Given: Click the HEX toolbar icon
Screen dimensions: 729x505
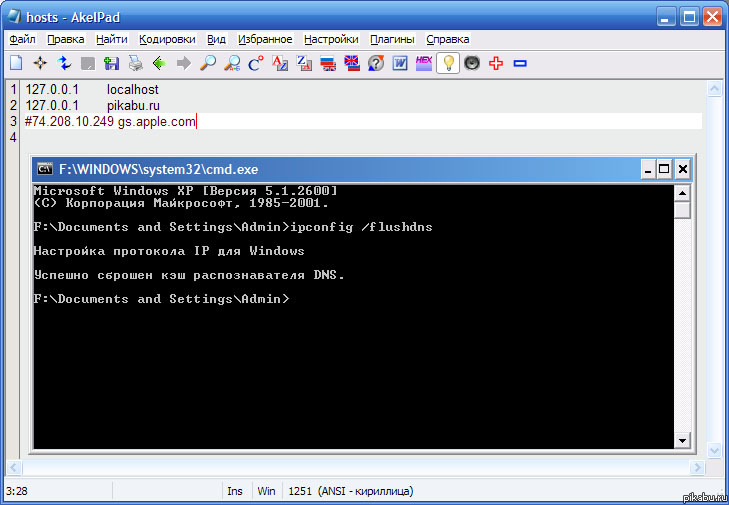Looking at the screenshot, I should pos(423,63).
